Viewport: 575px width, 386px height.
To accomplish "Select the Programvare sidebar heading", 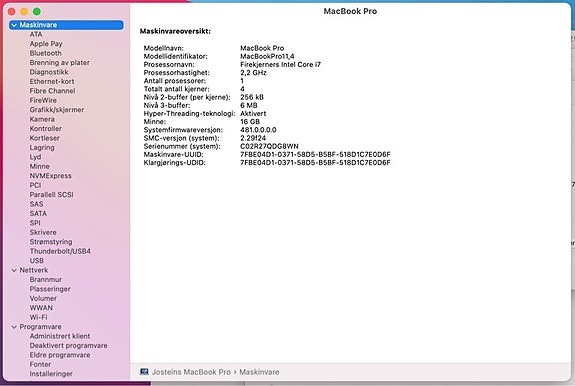I will click(x=40, y=327).
